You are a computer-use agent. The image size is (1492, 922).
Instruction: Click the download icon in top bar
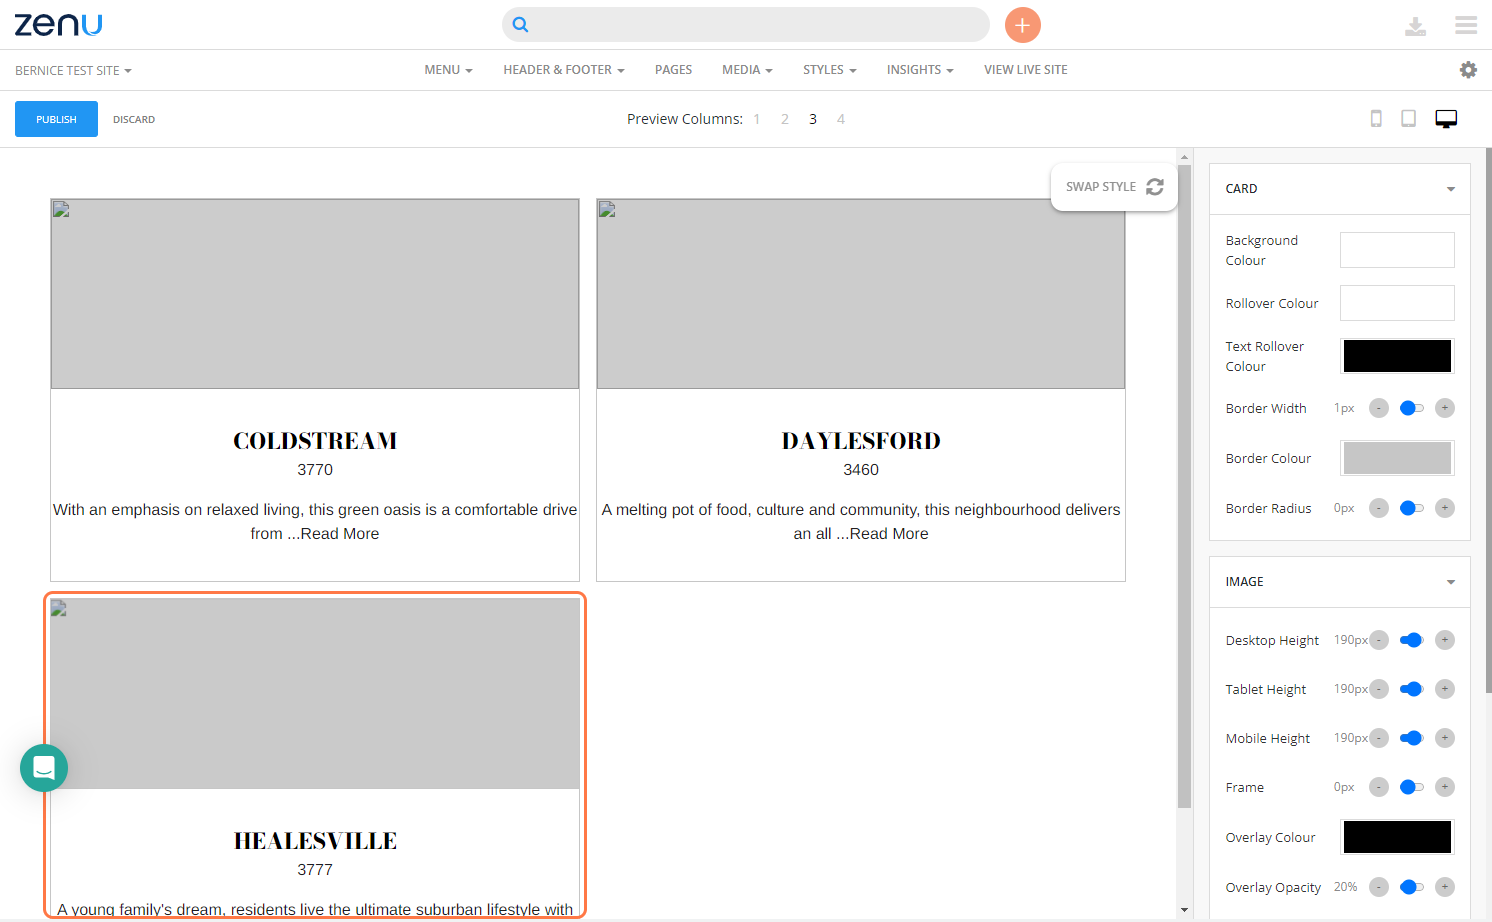(1415, 26)
